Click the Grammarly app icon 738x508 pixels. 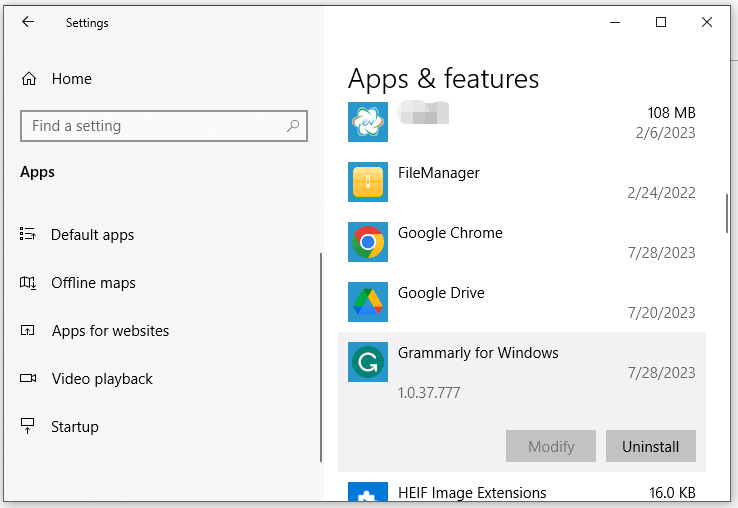point(368,362)
